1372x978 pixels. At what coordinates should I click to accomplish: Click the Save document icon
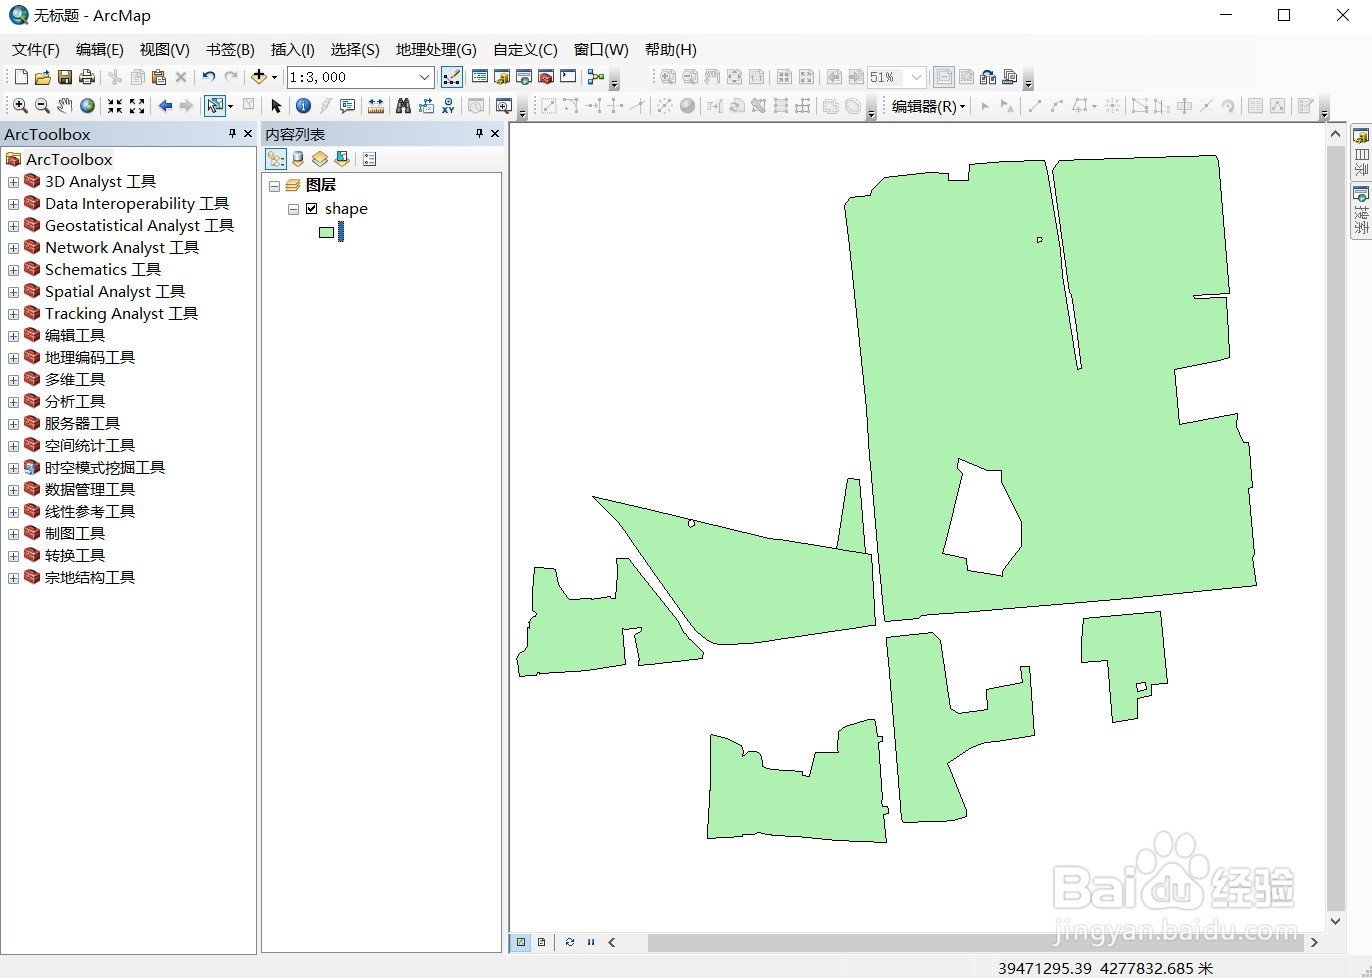[64, 76]
